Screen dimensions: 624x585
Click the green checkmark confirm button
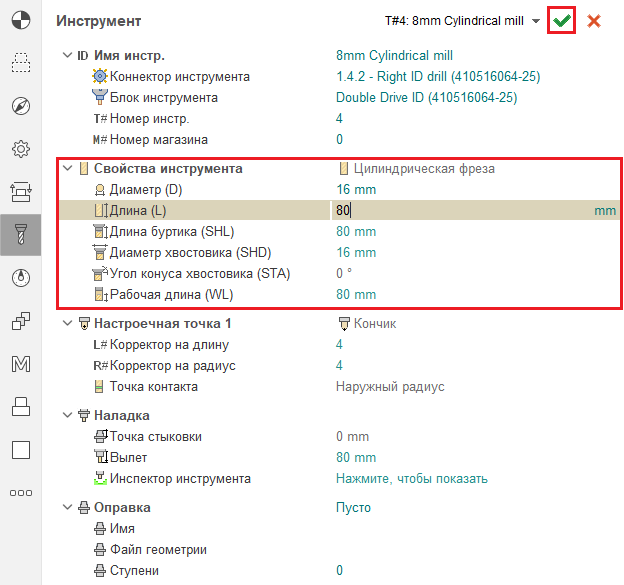pyautogui.click(x=561, y=21)
